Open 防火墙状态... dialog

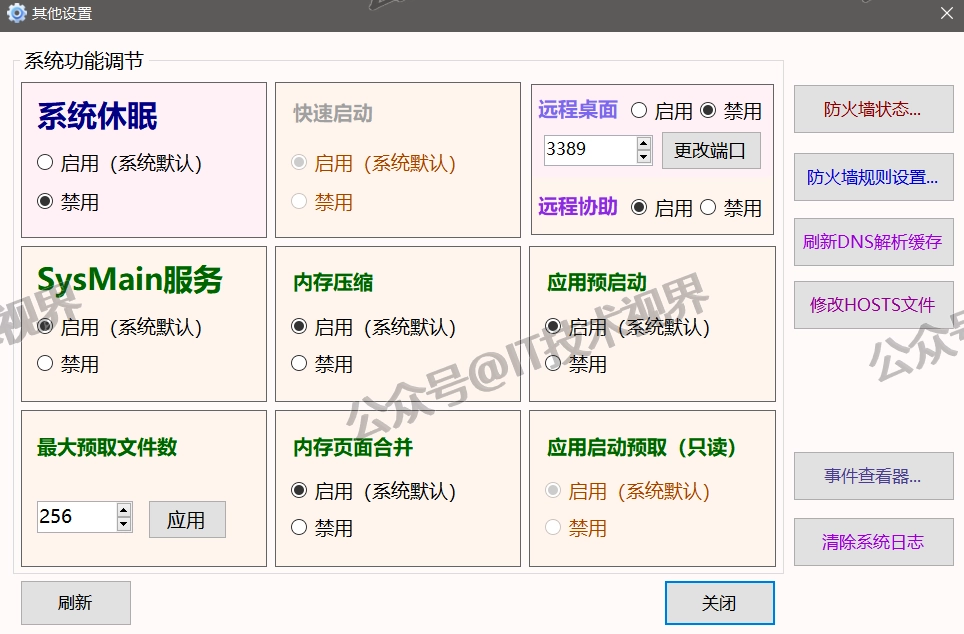(874, 109)
